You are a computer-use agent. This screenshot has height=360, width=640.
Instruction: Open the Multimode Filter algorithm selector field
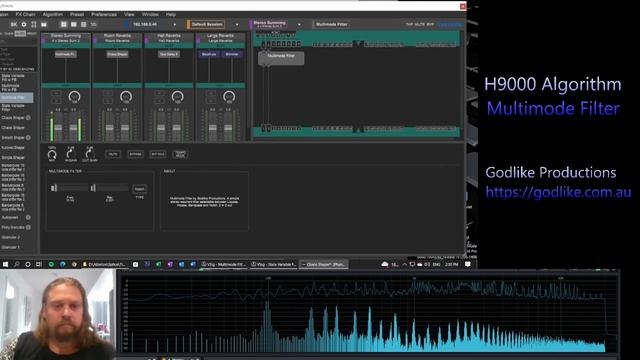point(331,24)
